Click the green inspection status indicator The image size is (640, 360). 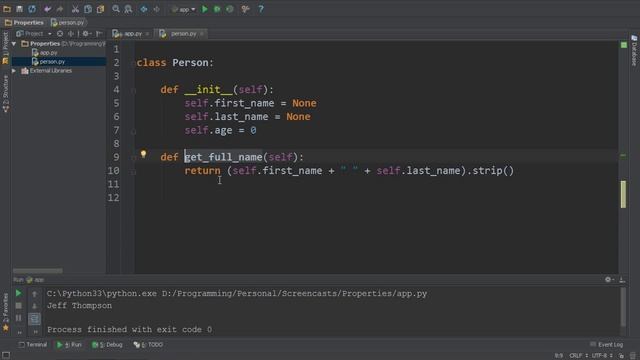pyautogui.click(x=624, y=45)
